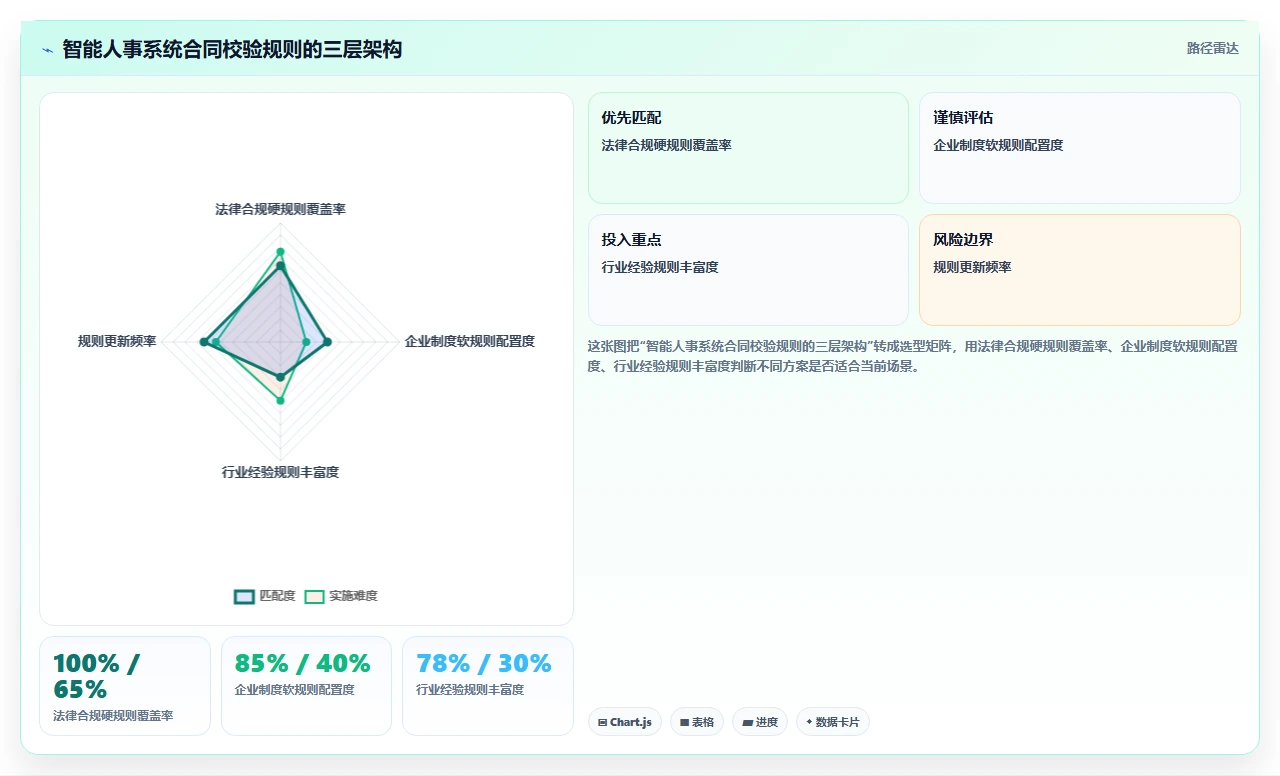Click 法律合规硬规则覆盖率 text in the 优先匹配 card
Viewport: 1280px width, 776px height.
(x=666, y=145)
